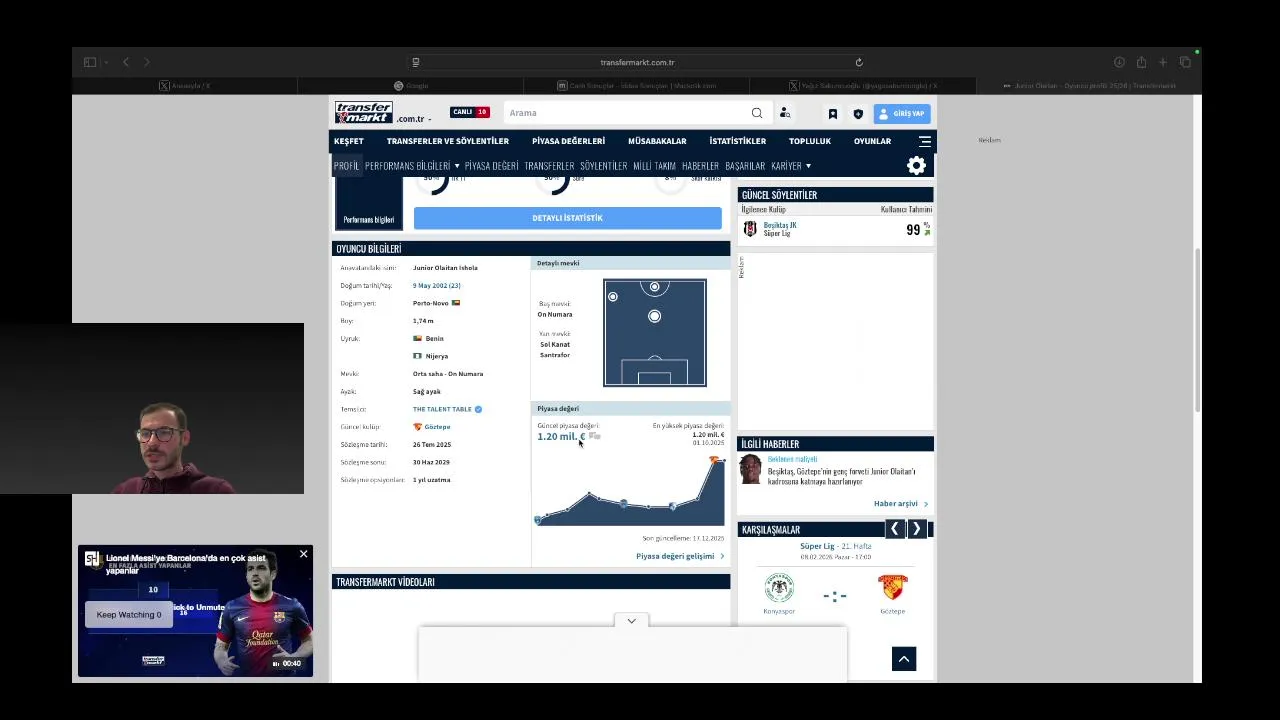Open the player detailed search icon

pyautogui.click(x=785, y=113)
